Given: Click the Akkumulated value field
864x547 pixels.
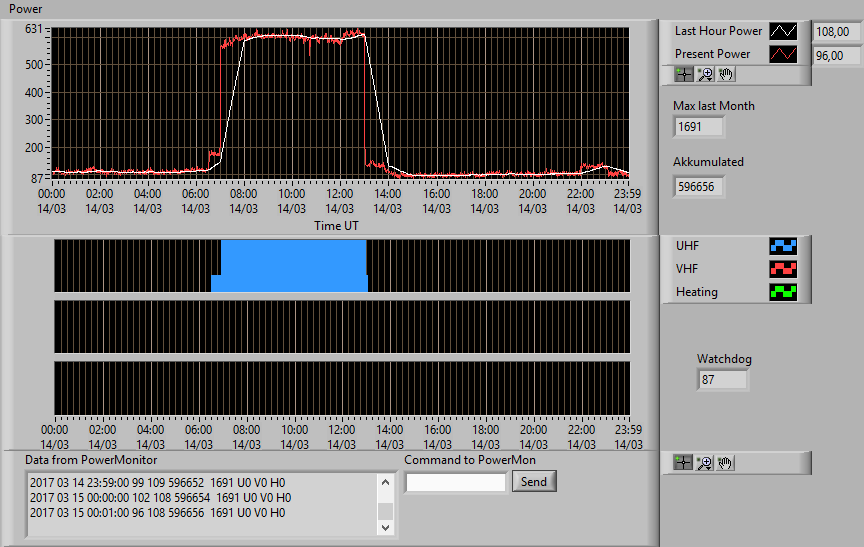Looking at the screenshot, I should 698,187.
